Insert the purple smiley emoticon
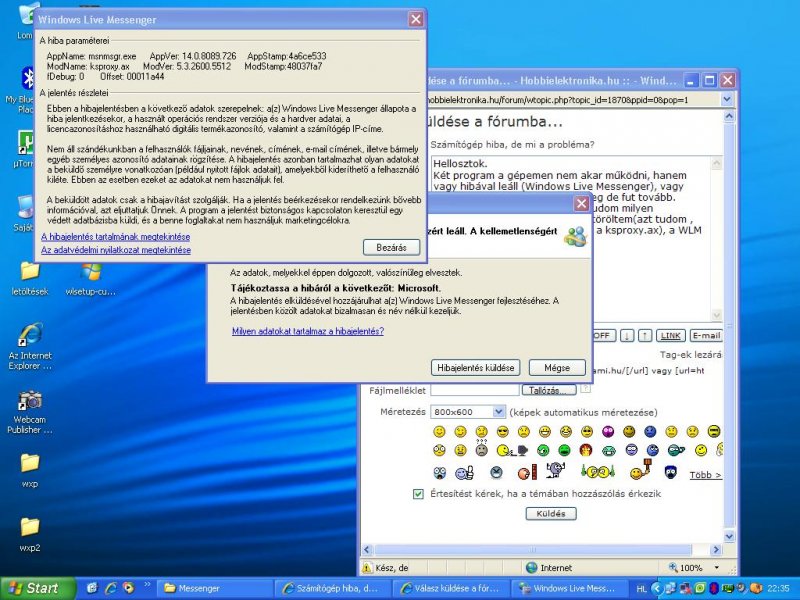The image size is (800, 600). click(608, 432)
